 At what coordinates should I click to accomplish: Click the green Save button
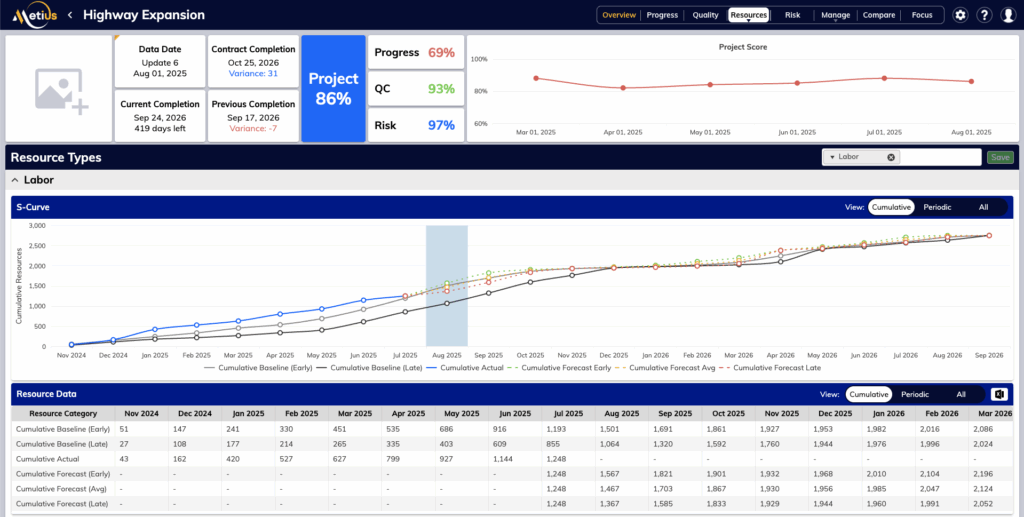pyautogui.click(x=999, y=157)
